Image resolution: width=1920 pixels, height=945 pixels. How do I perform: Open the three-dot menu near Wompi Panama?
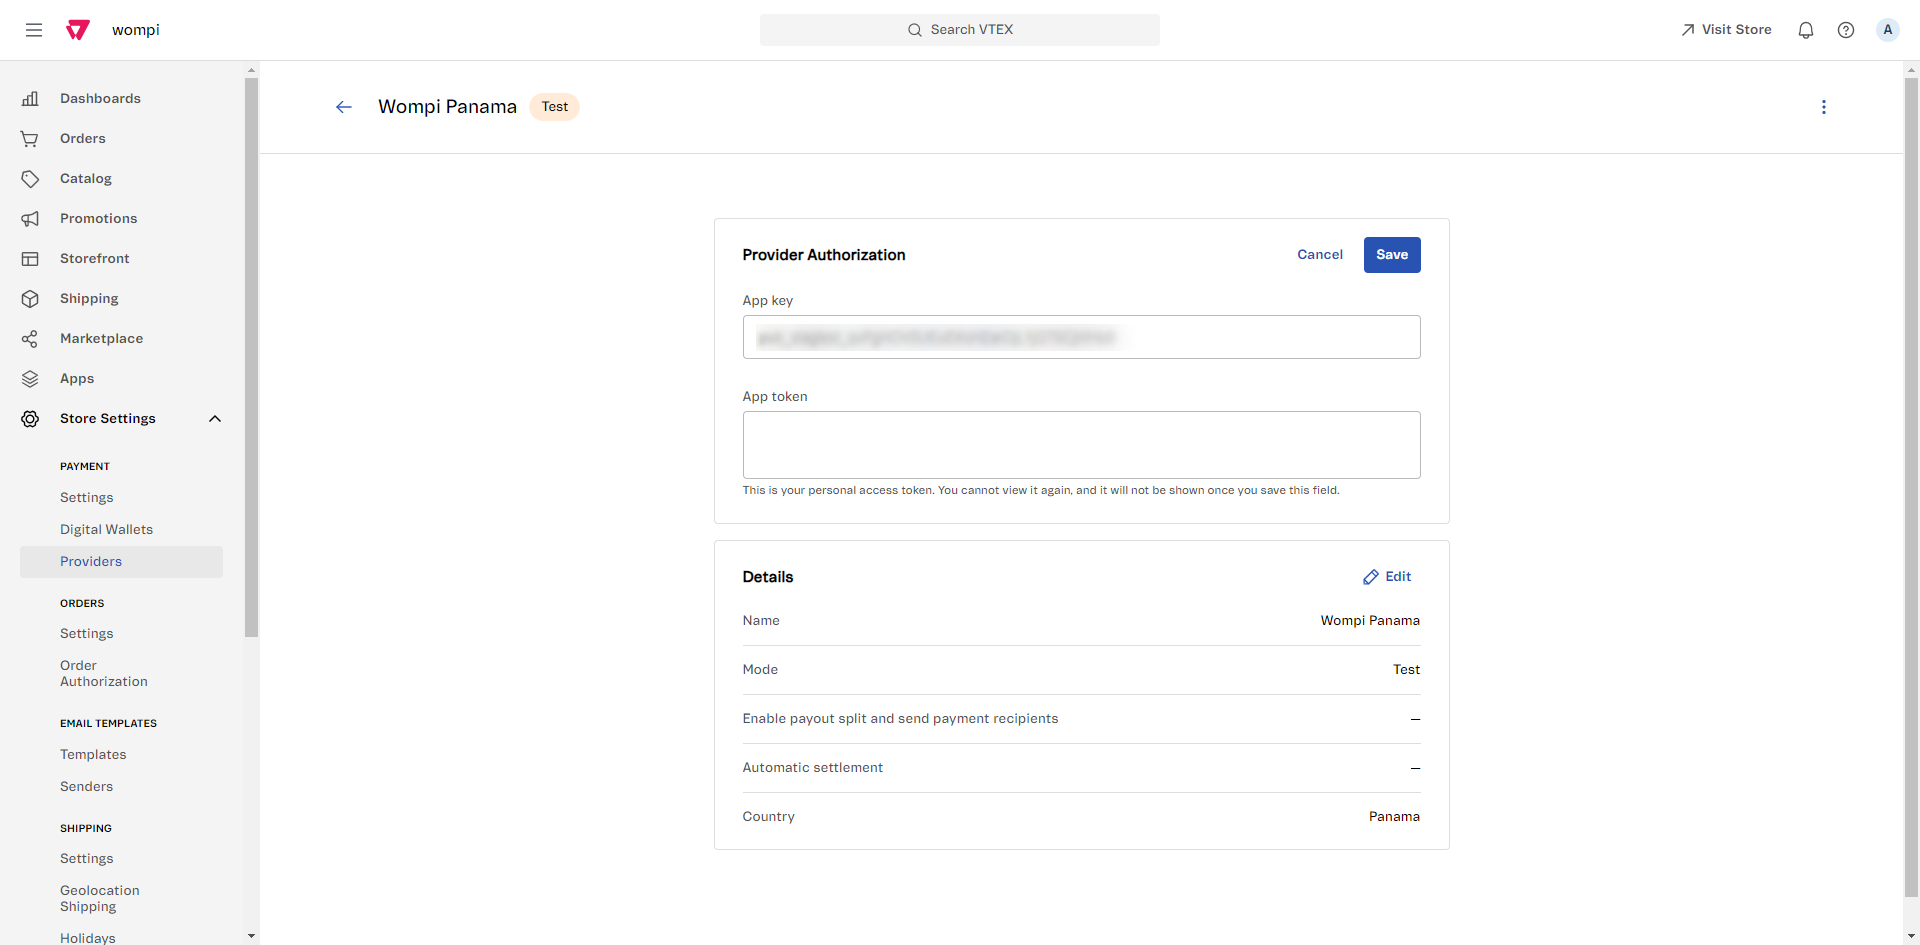tap(1824, 107)
